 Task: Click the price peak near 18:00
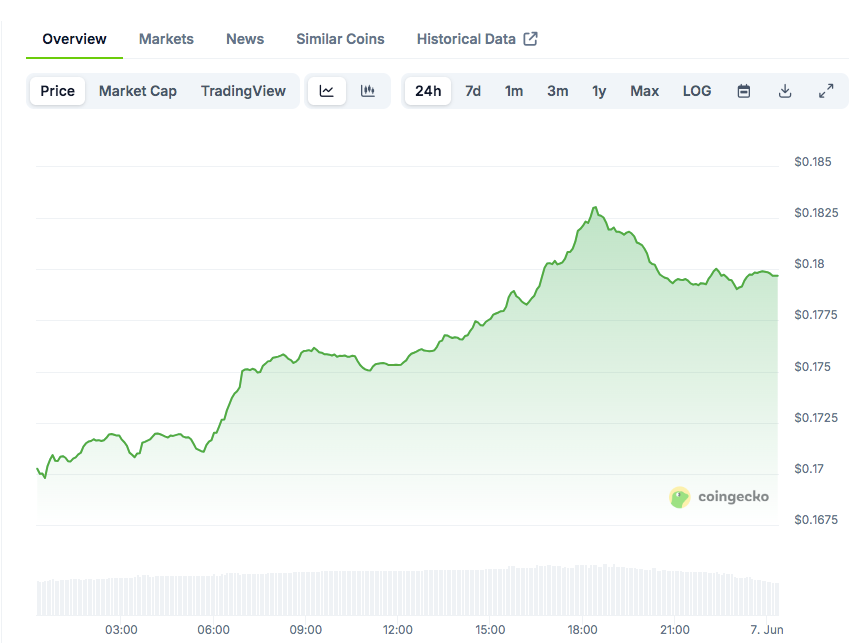coord(595,208)
